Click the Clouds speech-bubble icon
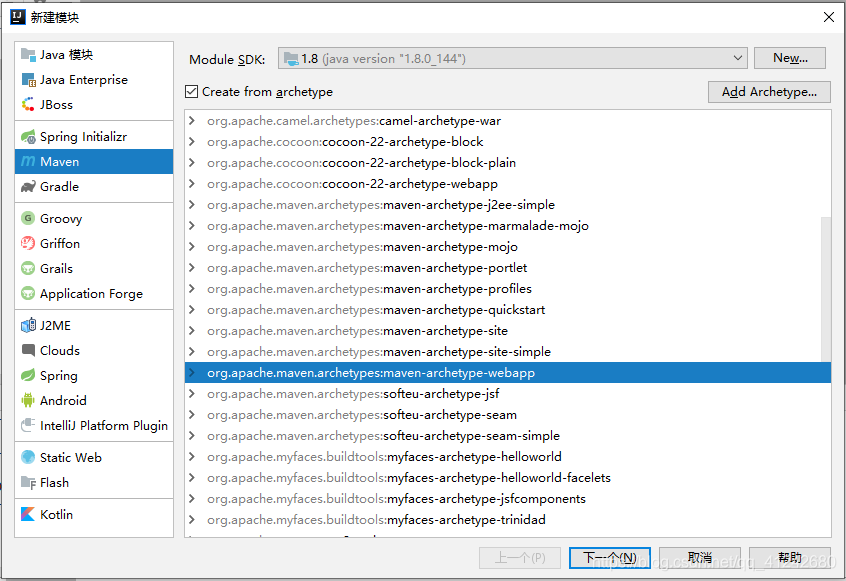This screenshot has width=846, height=581. tap(28, 350)
